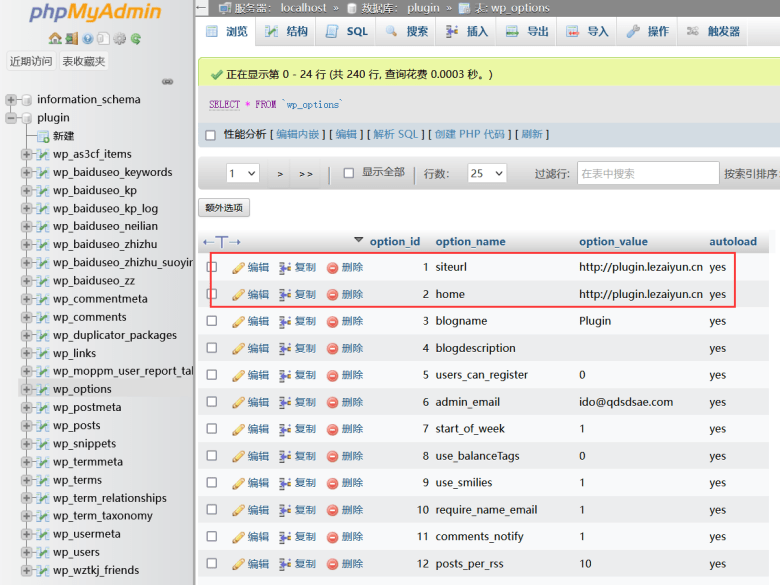780x585 pixels.
Task: Click the sidebar link chain icon
Action: [x=167, y=82]
